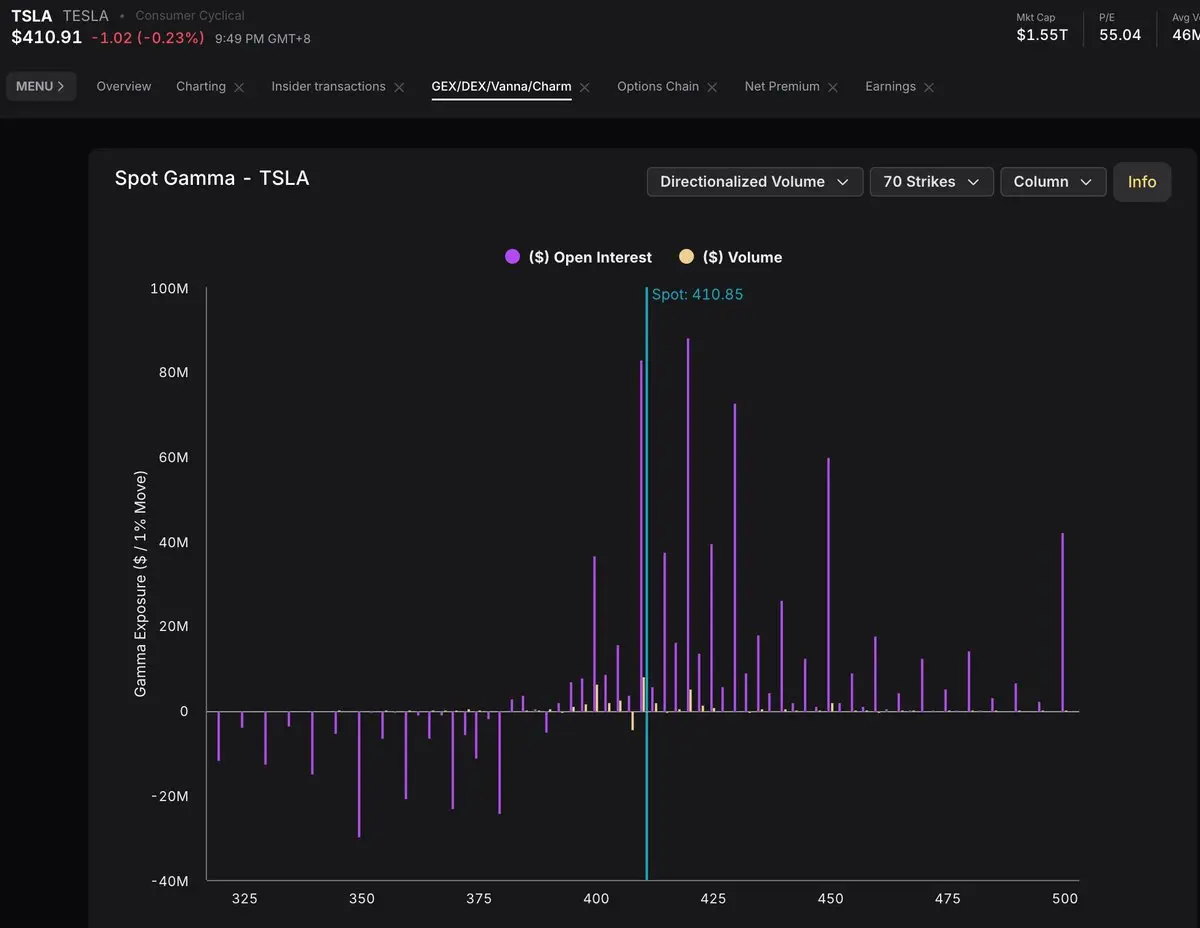The height and width of the screenshot is (928, 1200).
Task: Close the Net Premium tab
Action: (833, 88)
